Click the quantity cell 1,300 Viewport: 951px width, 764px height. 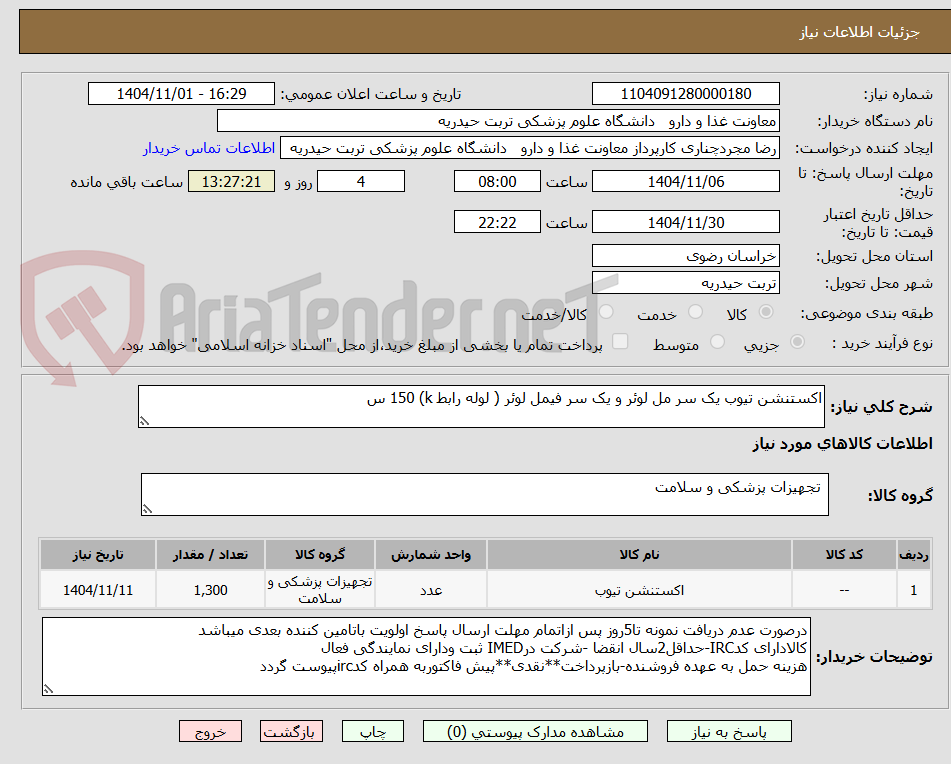pyautogui.click(x=210, y=590)
